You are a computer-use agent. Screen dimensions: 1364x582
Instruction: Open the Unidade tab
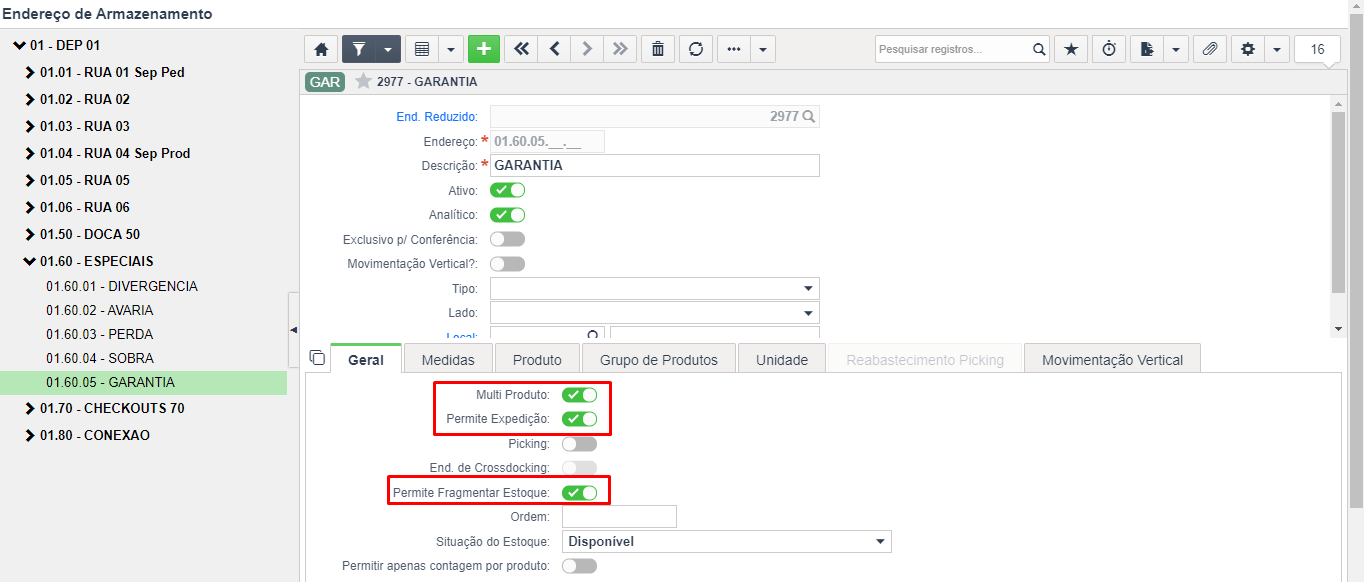pos(782,359)
